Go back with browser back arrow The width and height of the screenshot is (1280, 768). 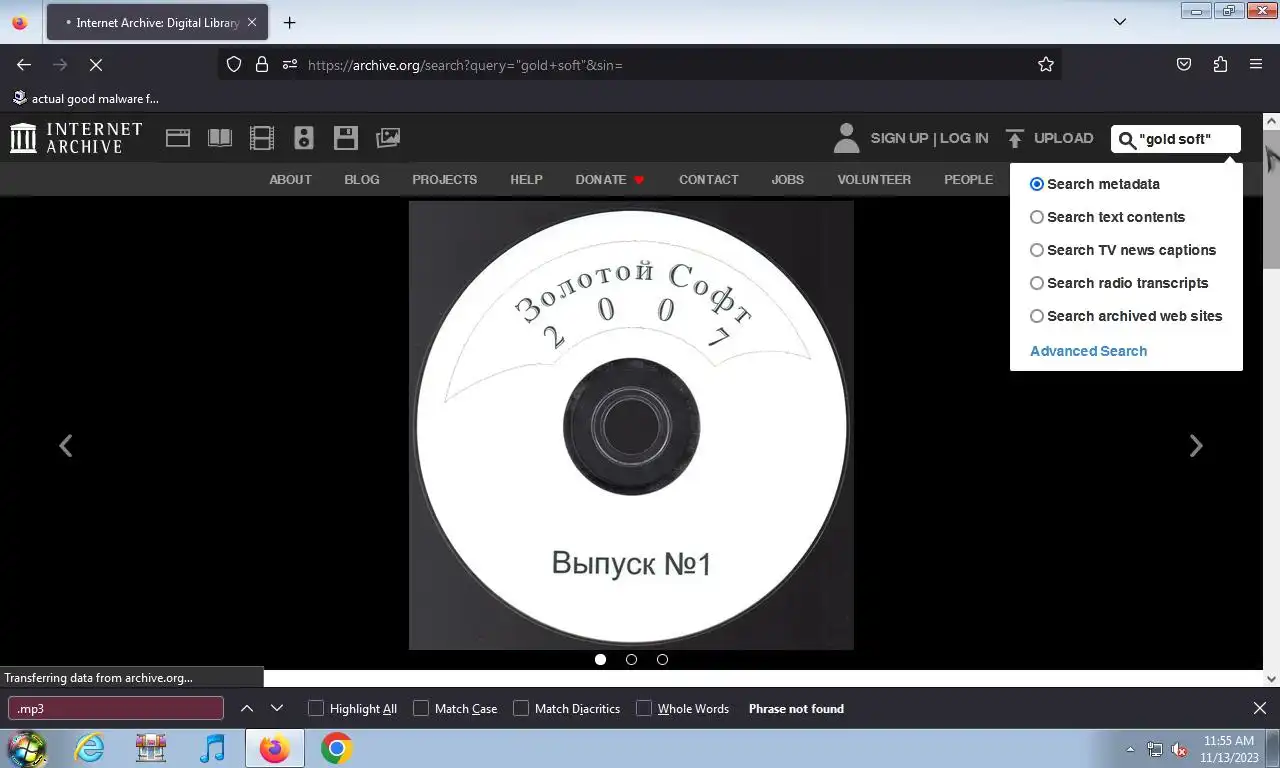click(24, 64)
